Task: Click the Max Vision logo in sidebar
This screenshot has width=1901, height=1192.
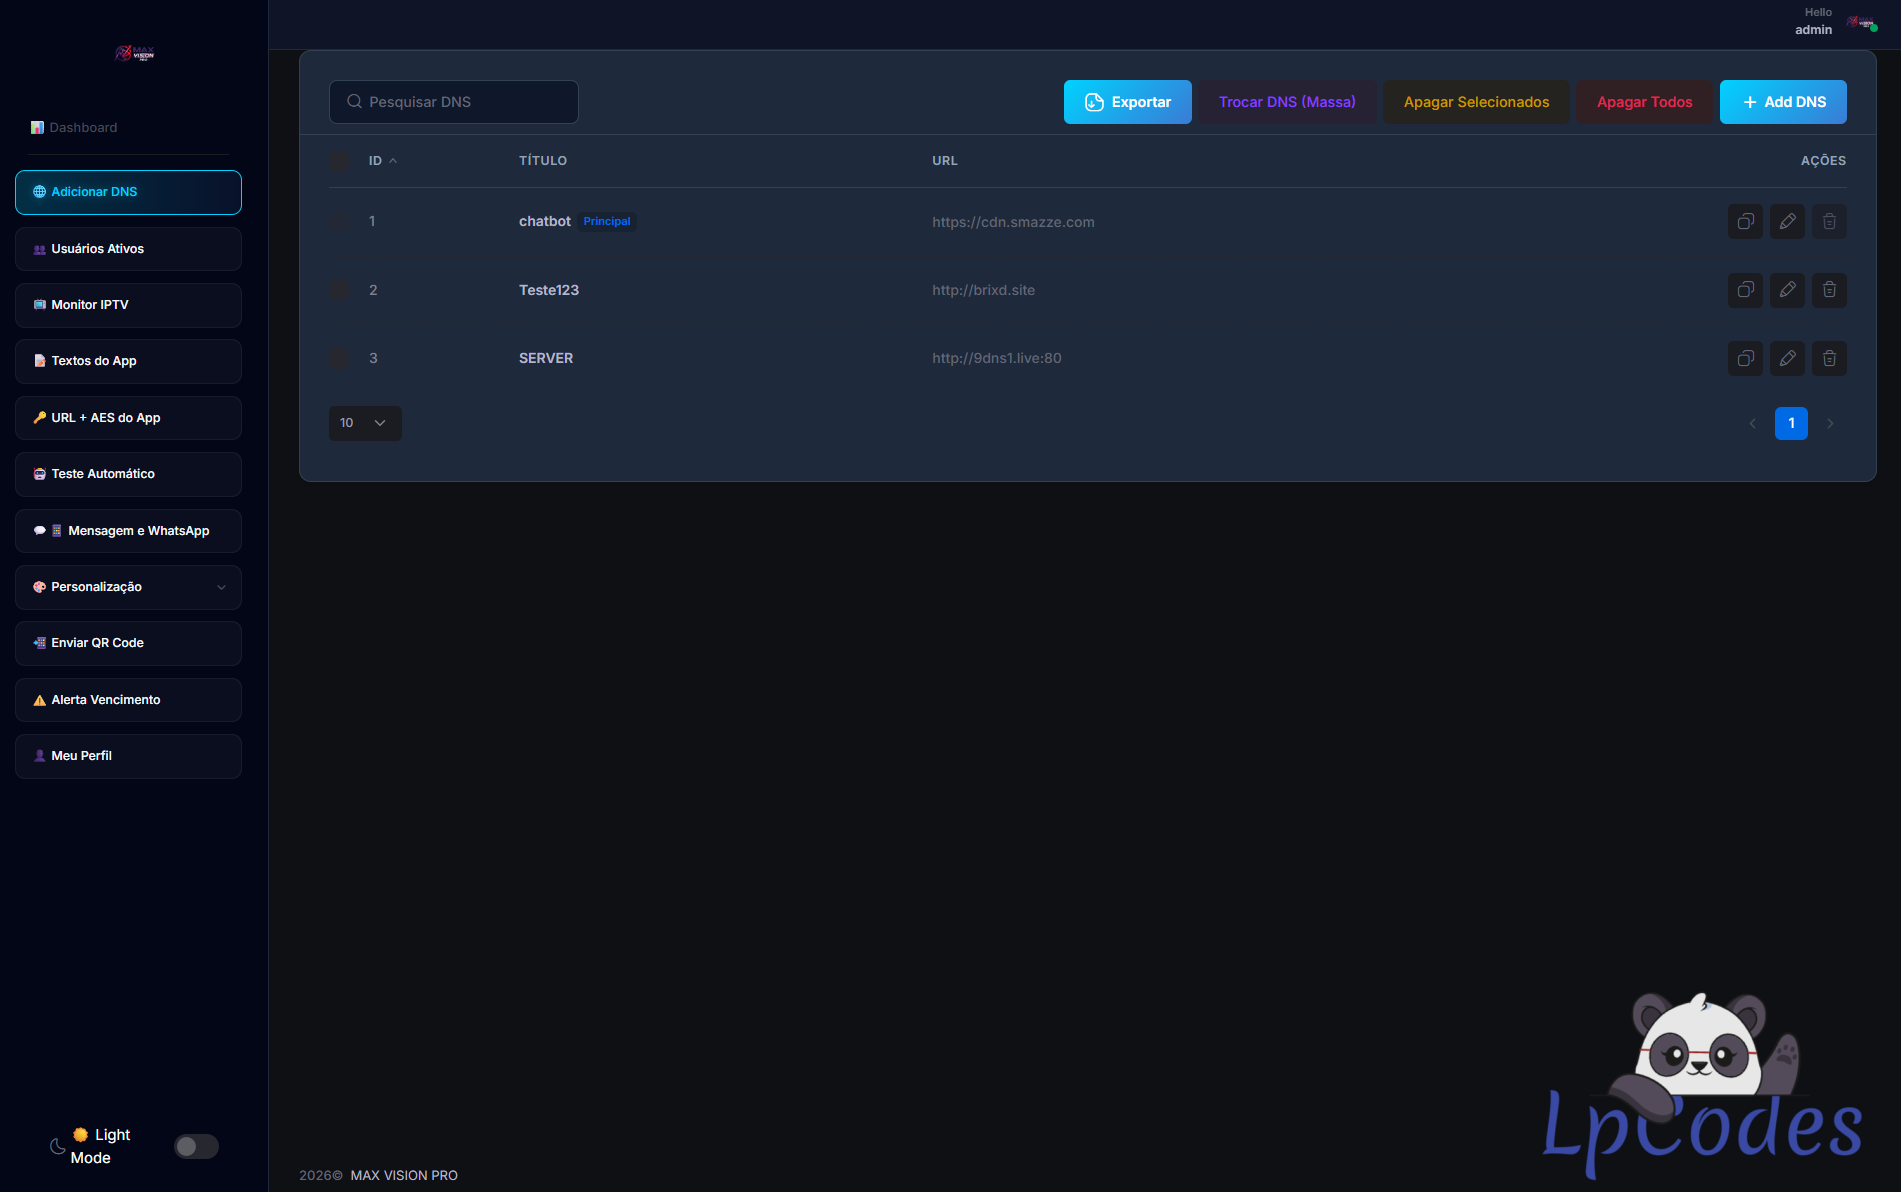Action: 134,53
